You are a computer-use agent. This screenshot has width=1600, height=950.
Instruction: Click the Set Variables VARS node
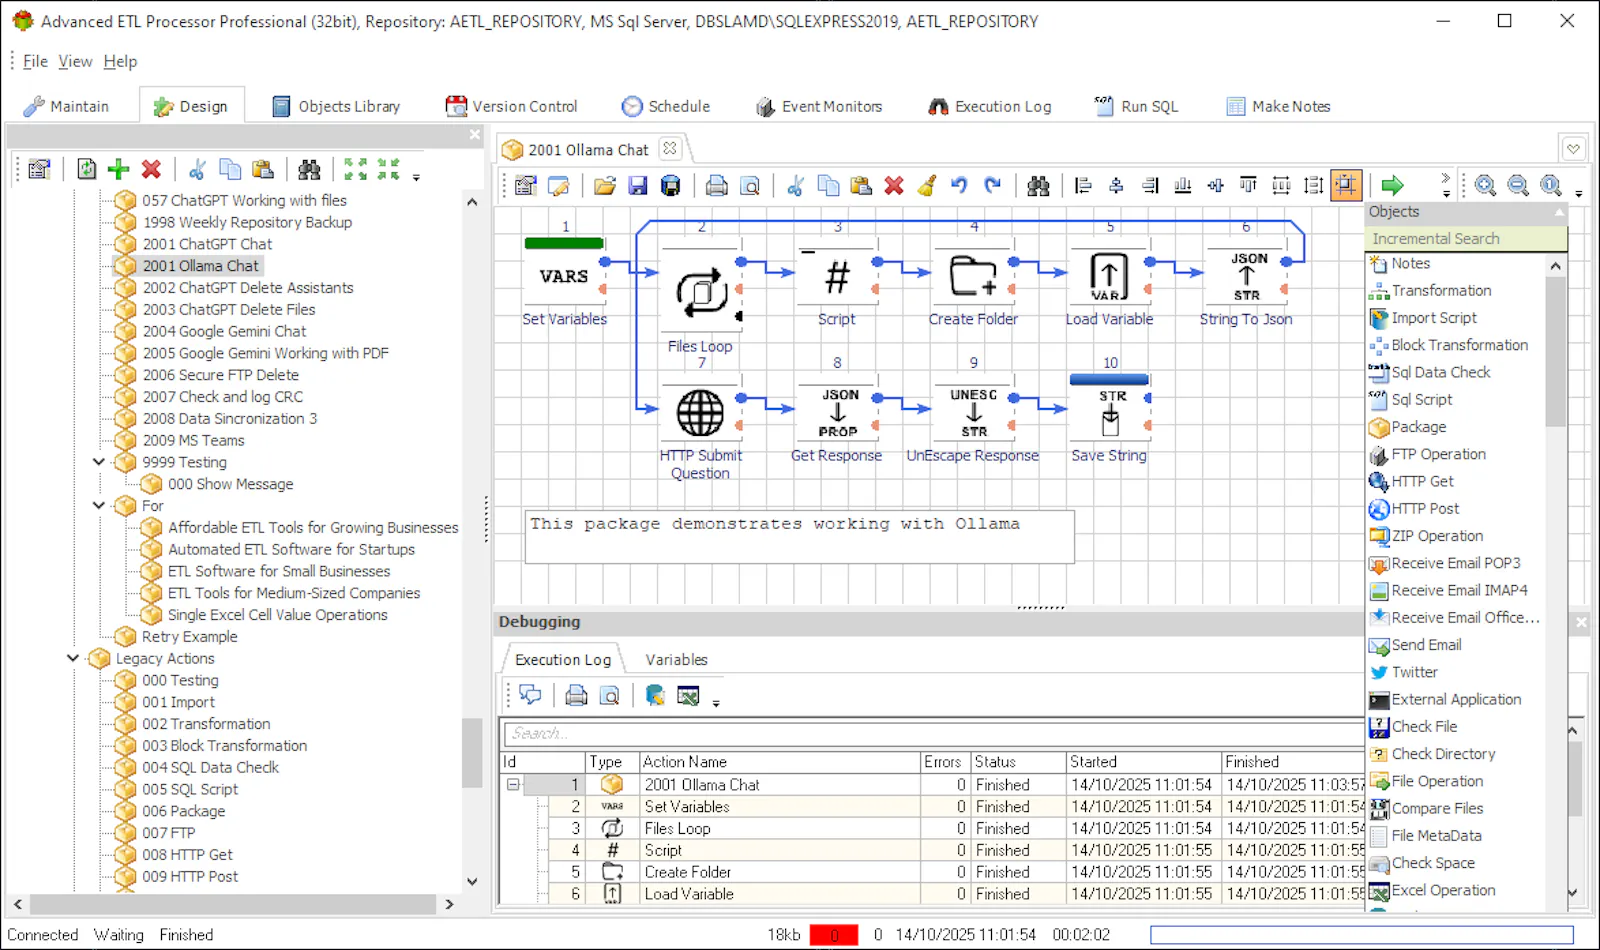pyautogui.click(x=564, y=277)
